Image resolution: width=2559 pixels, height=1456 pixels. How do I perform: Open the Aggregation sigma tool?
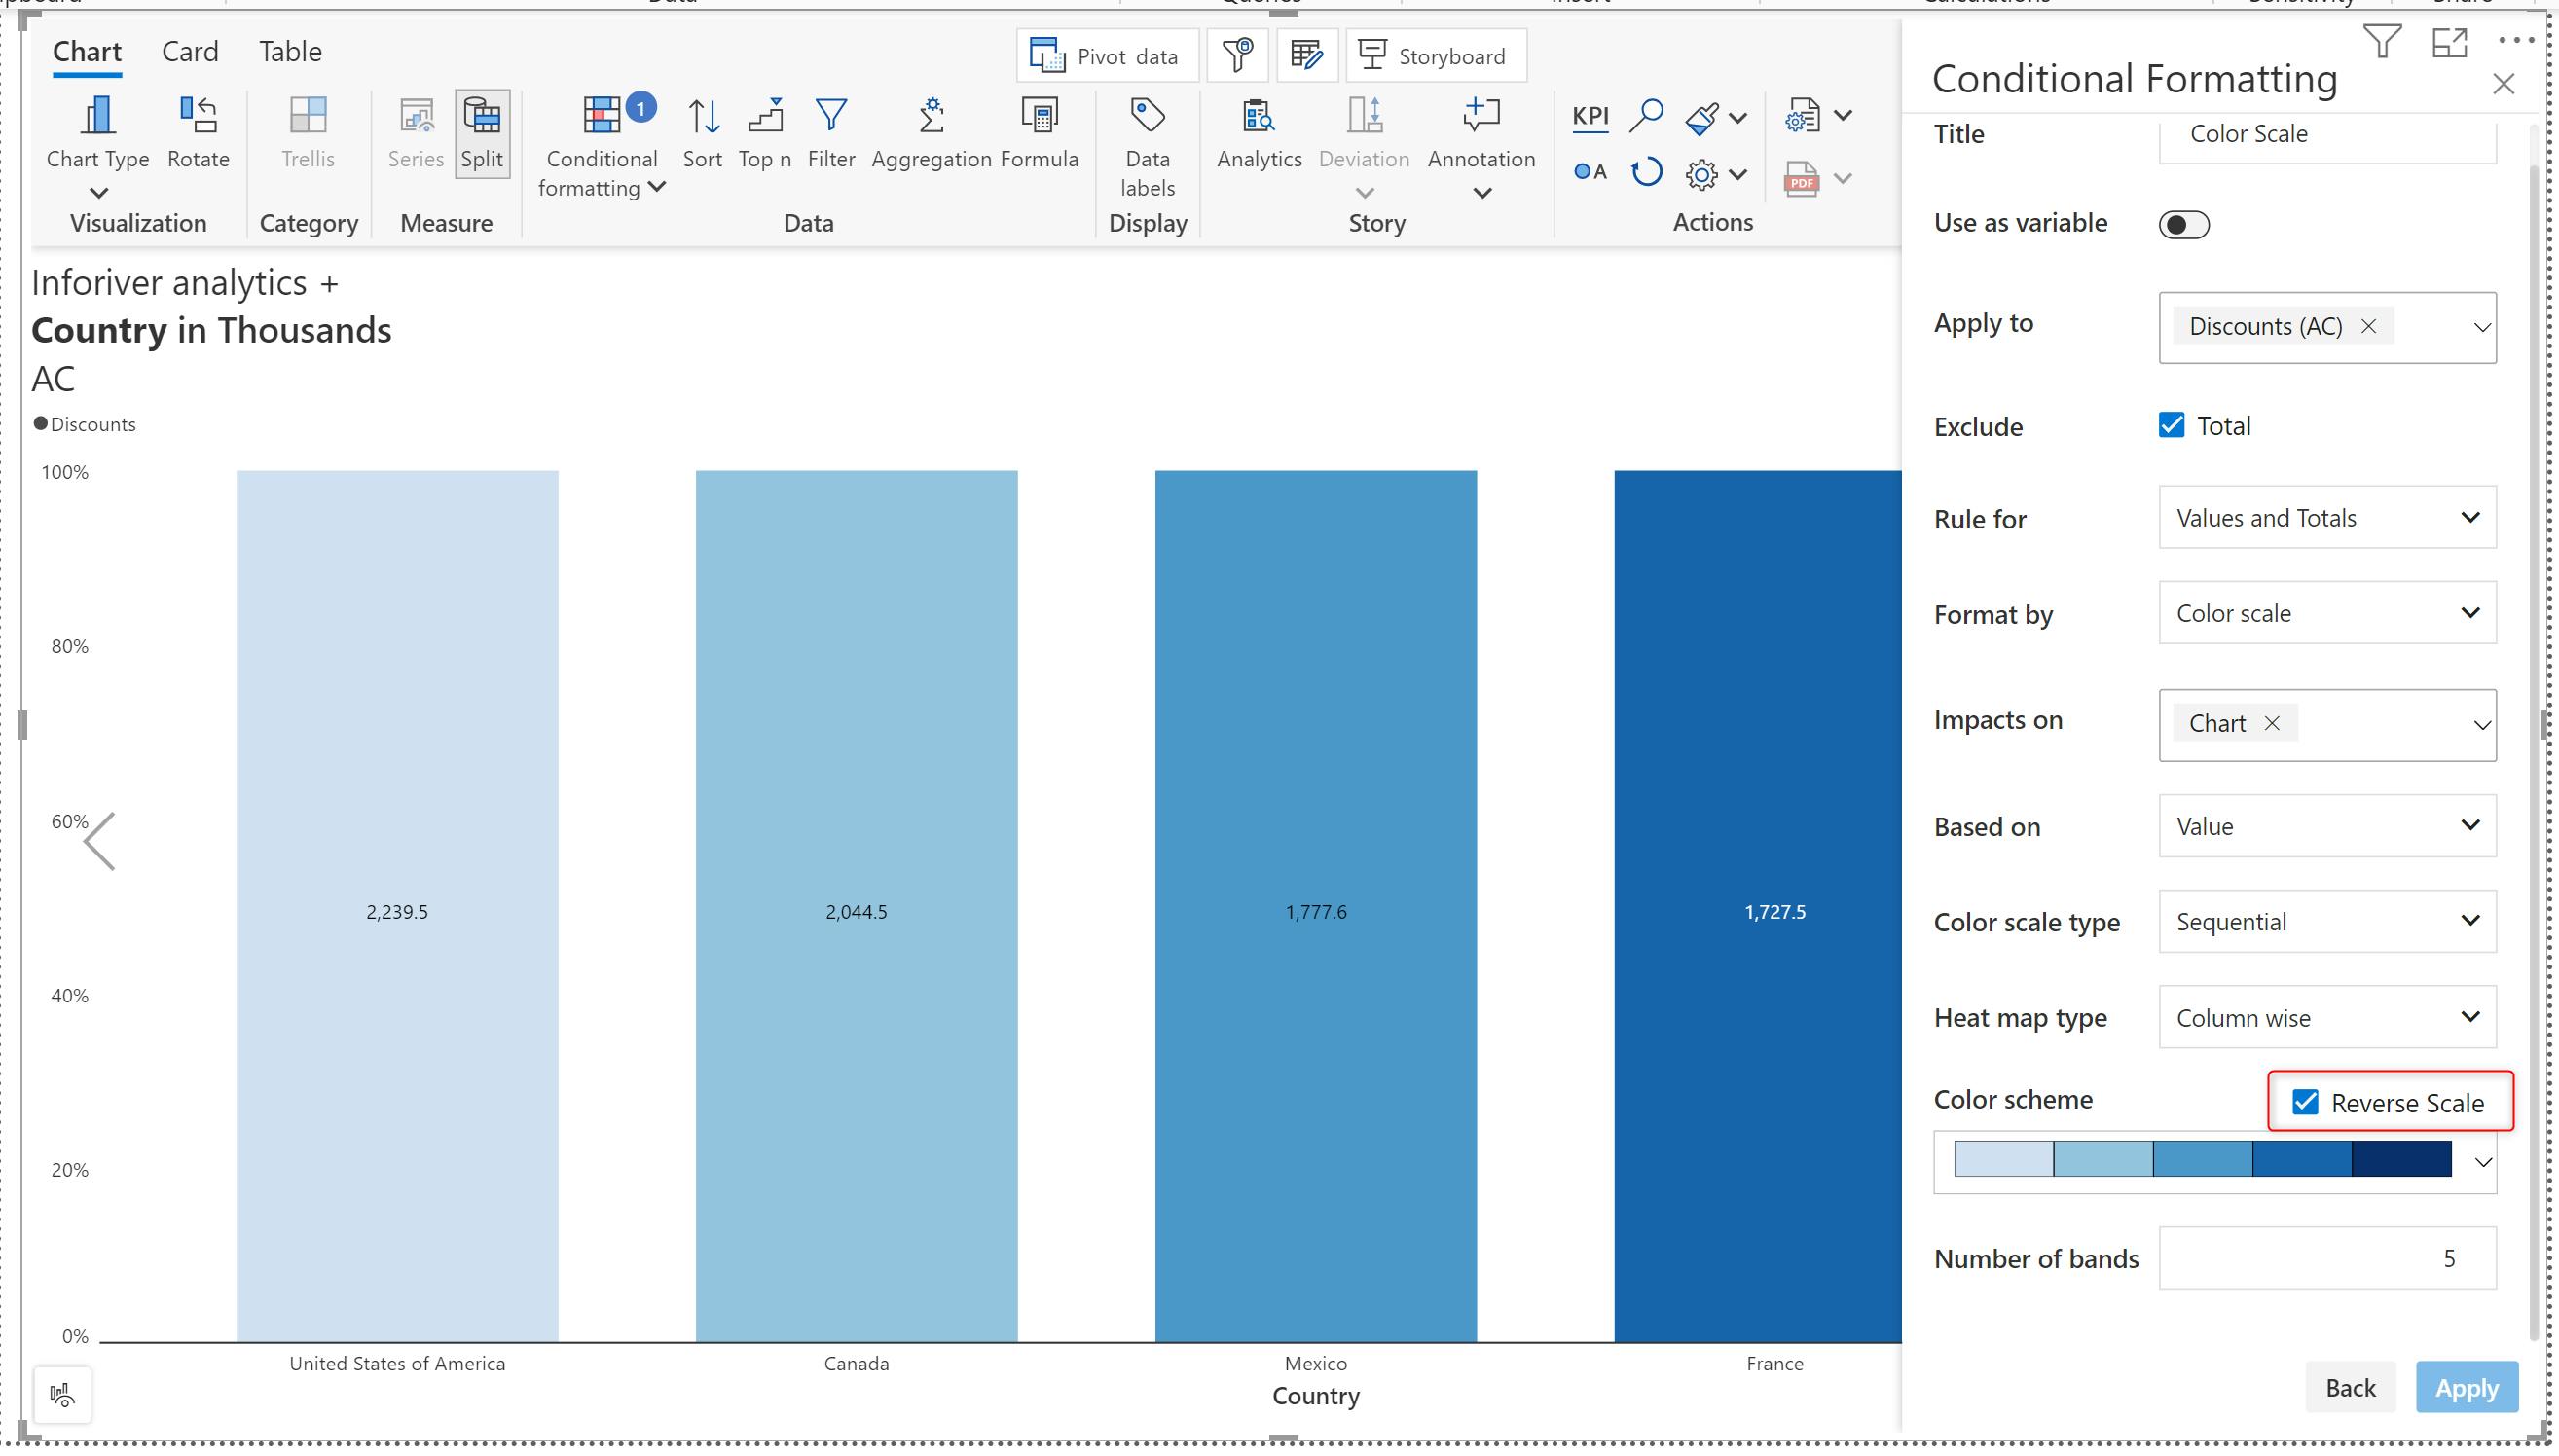pyautogui.click(x=931, y=116)
